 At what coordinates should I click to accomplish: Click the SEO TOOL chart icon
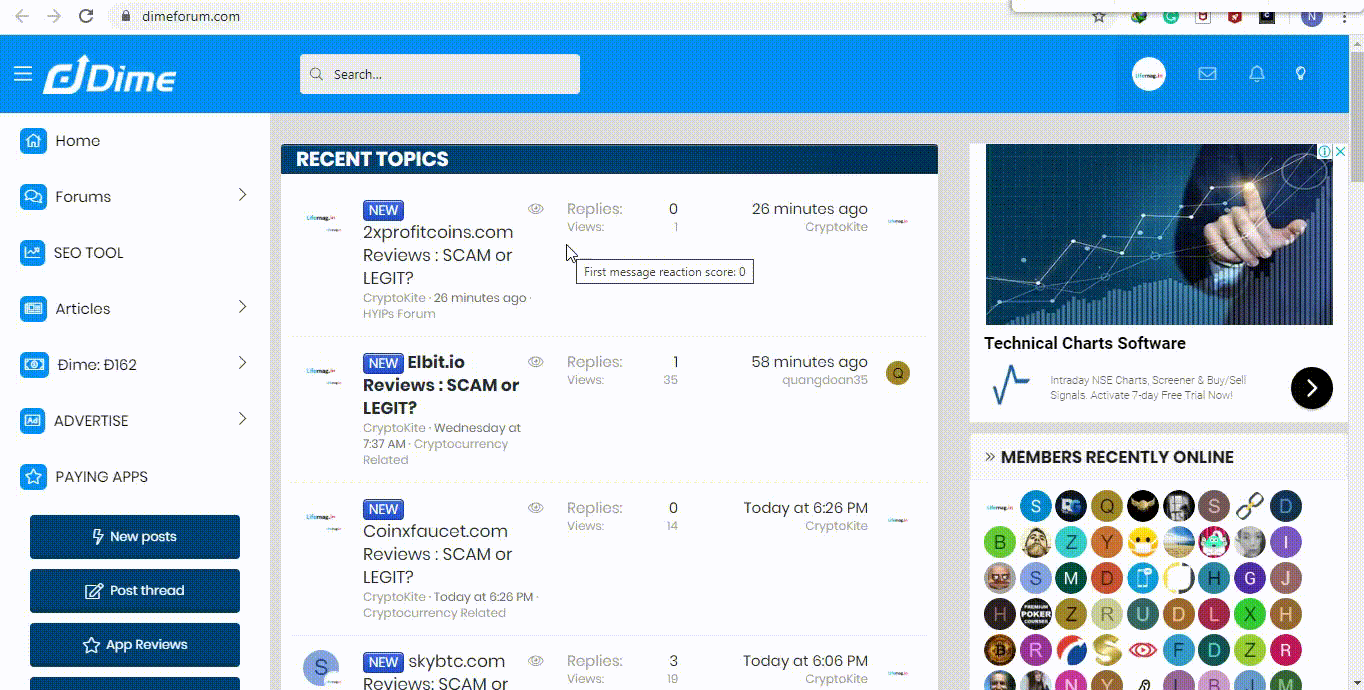tap(33, 253)
